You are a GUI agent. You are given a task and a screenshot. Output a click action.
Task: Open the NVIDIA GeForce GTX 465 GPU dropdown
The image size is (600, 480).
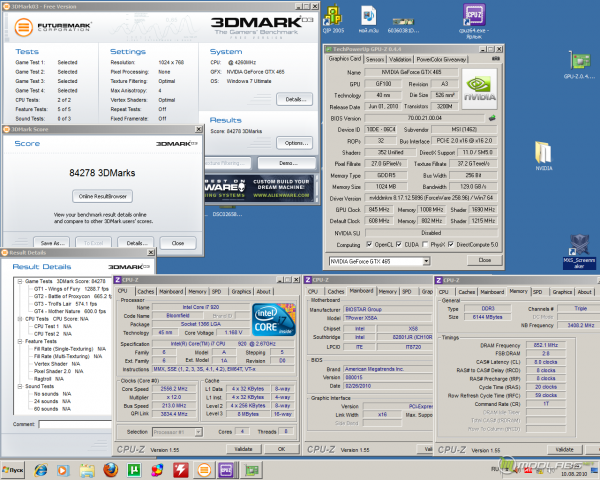tap(426, 261)
